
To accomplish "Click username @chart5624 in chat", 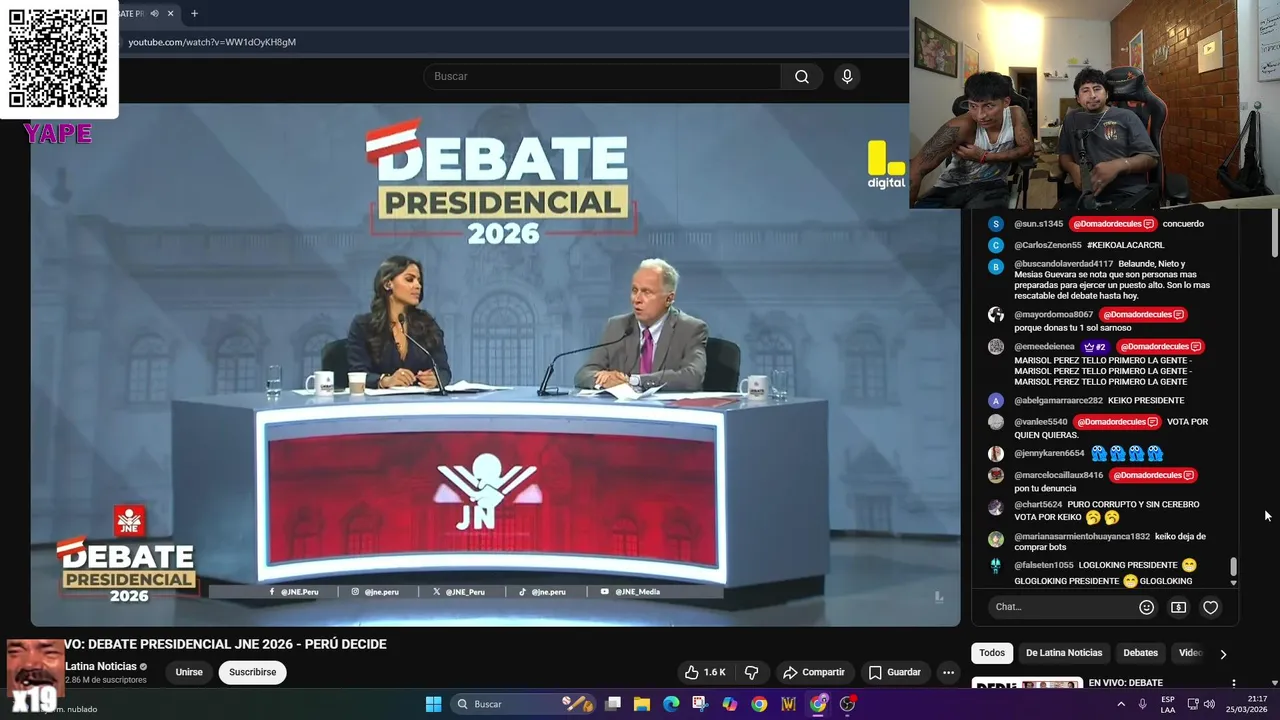I will point(1038,505).
